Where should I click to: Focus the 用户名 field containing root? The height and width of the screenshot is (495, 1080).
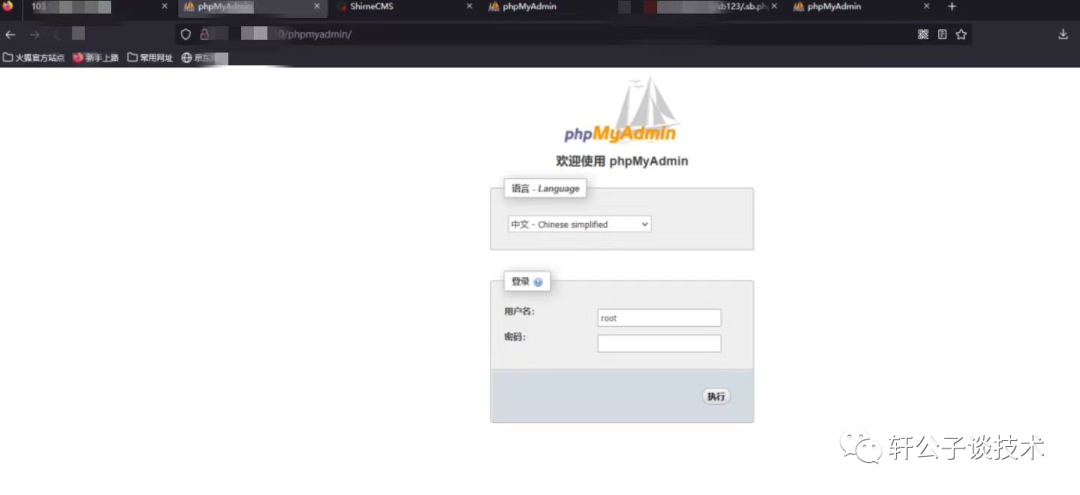[659, 318]
